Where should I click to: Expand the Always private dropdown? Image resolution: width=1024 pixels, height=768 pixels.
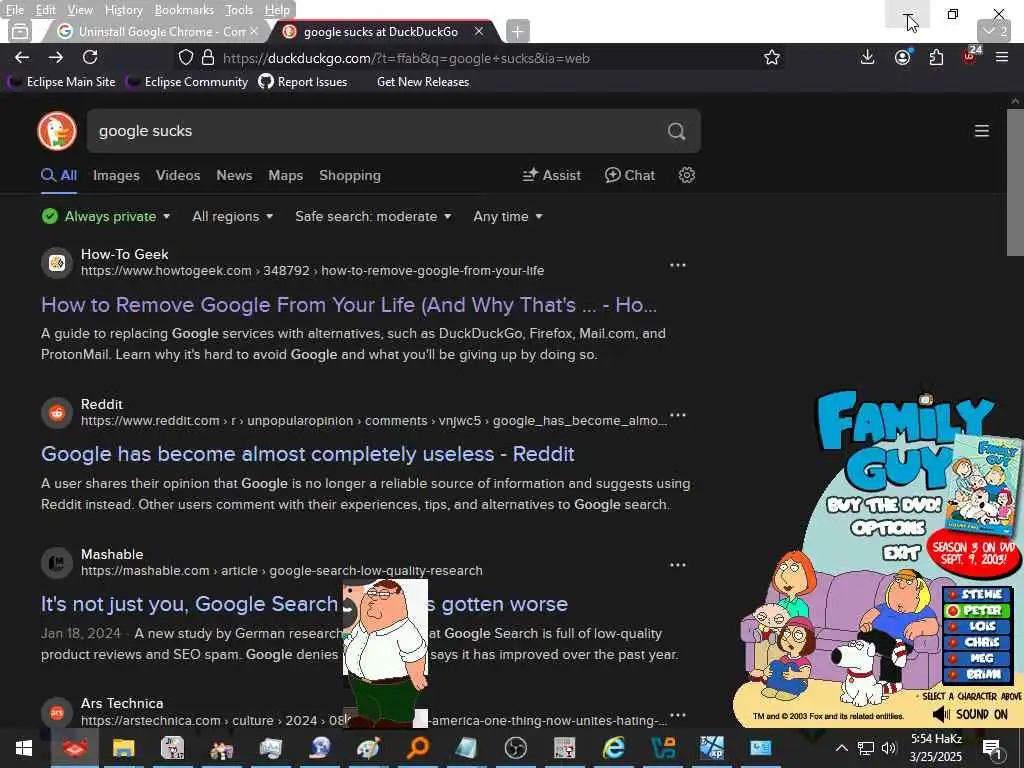coord(106,216)
